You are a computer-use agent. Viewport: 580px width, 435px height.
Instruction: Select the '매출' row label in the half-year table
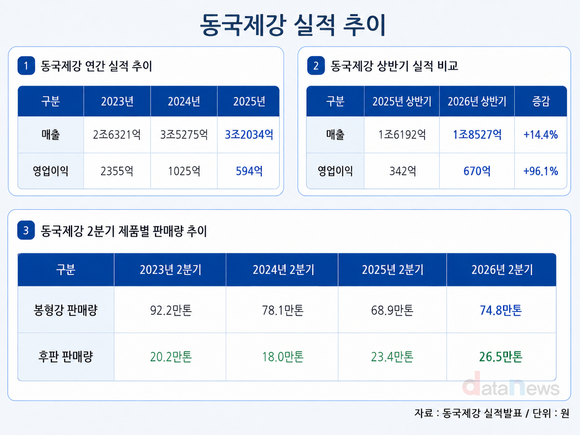coord(335,134)
